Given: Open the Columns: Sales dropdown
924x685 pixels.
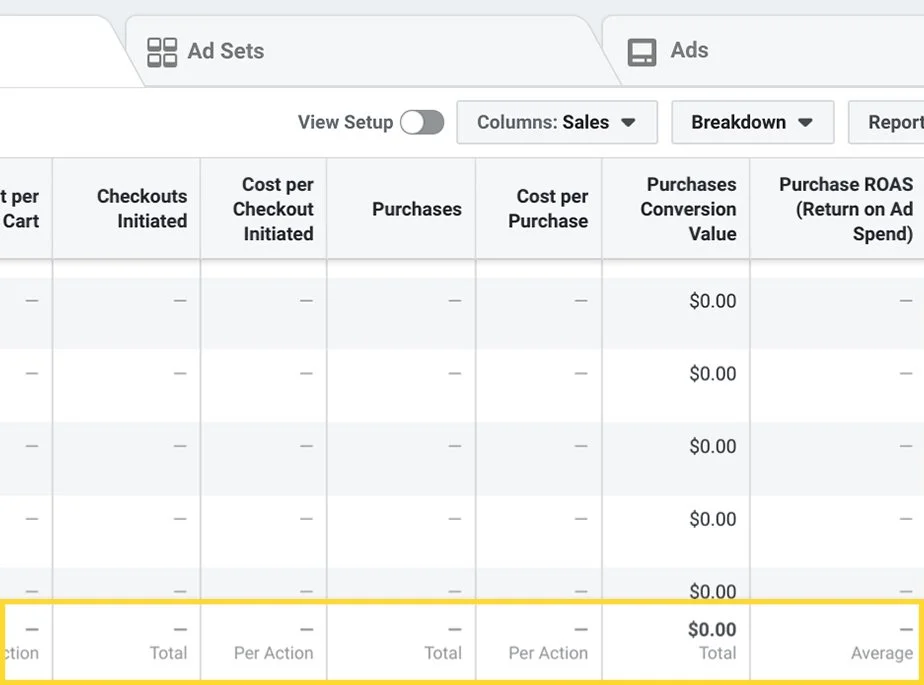Looking at the screenshot, I should coord(556,122).
